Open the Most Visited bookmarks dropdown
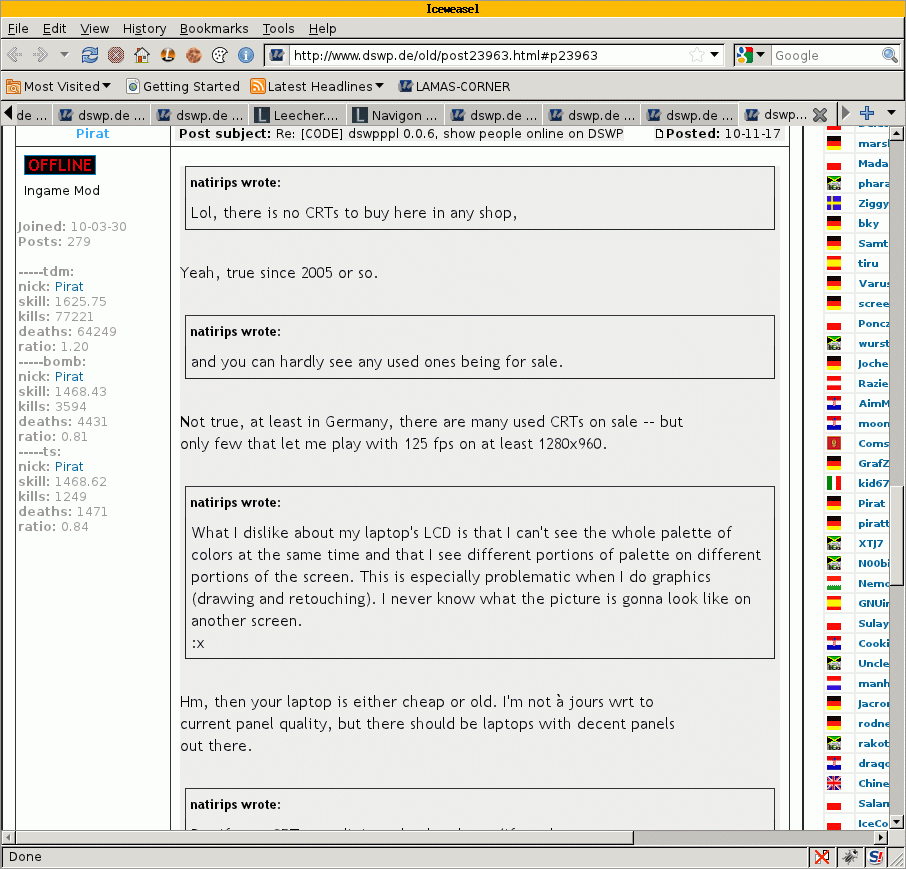 click(59, 86)
